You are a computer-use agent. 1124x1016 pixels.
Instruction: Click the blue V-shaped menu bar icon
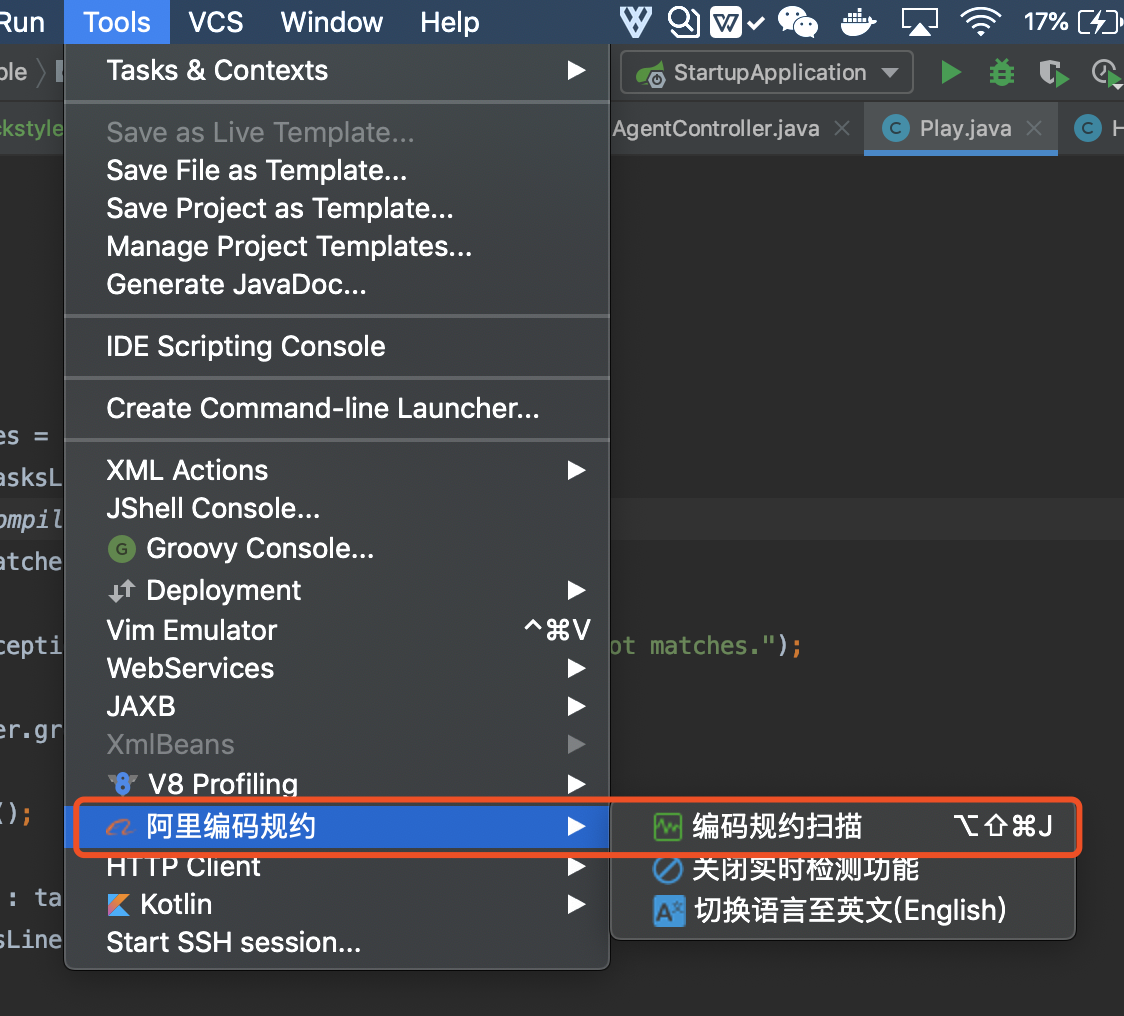636,22
